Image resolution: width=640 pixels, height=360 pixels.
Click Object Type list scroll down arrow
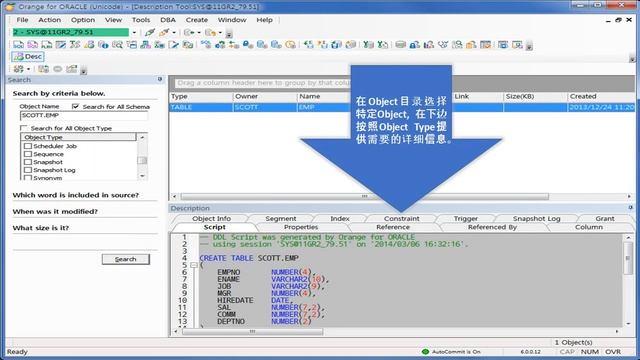point(142,176)
